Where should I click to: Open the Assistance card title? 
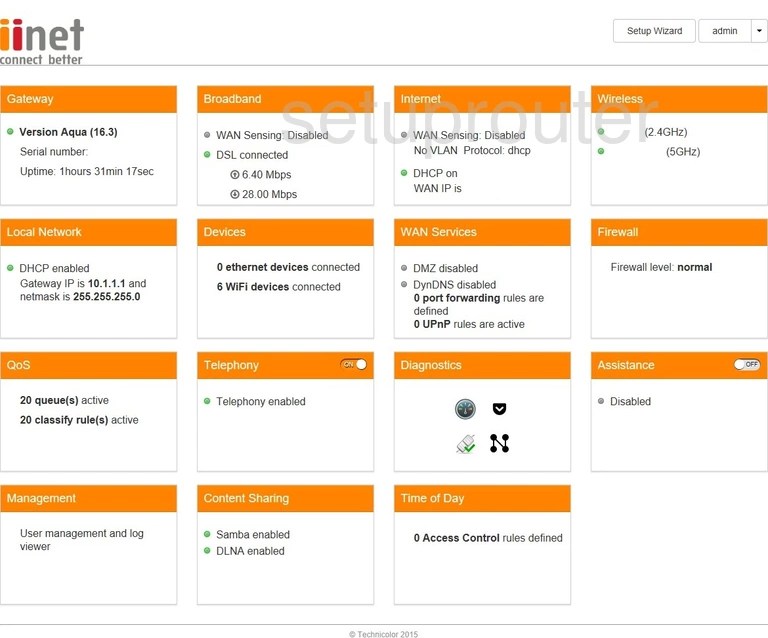point(625,365)
